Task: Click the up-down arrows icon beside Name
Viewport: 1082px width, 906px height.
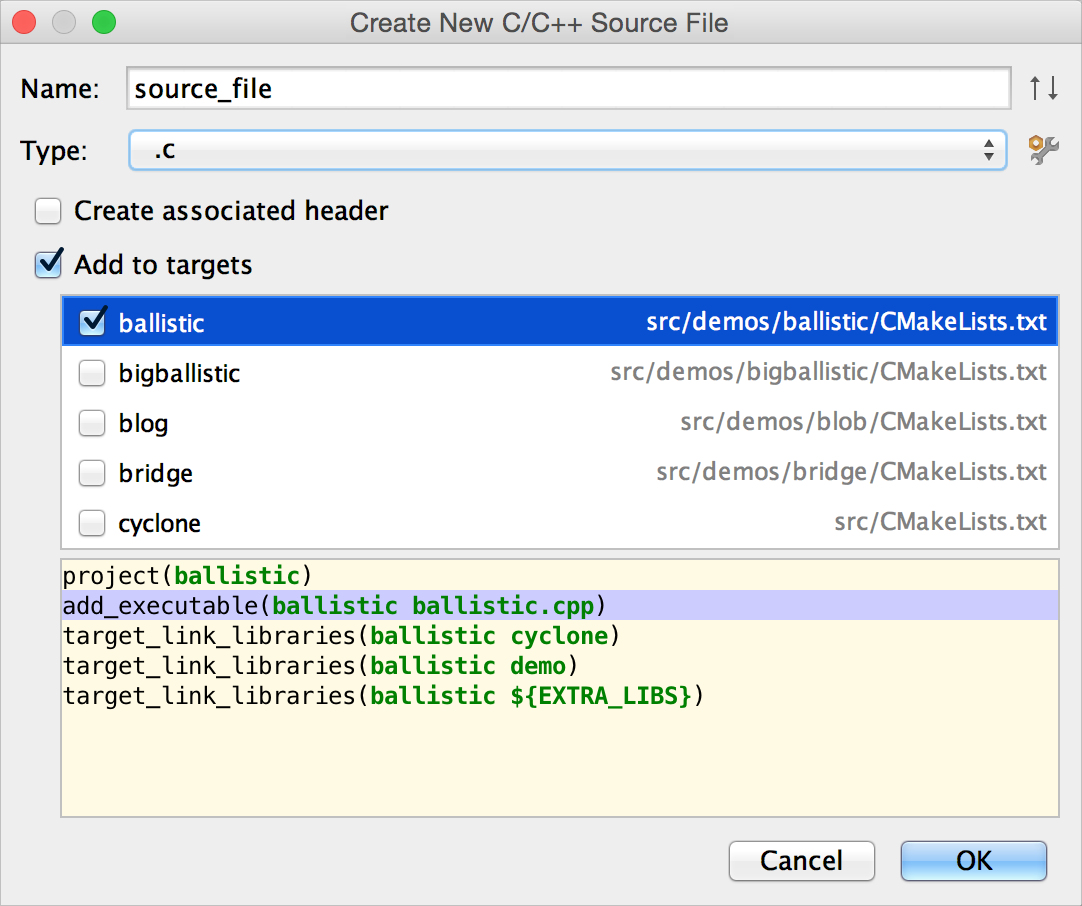Action: pos(1043,88)
